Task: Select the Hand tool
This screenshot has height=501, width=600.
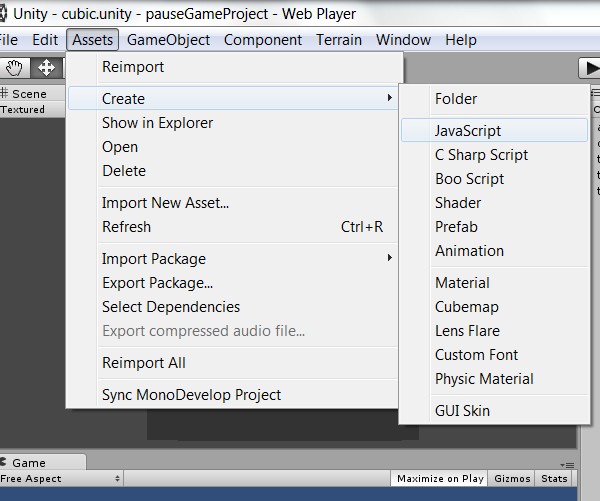Action: click(14, 68)
